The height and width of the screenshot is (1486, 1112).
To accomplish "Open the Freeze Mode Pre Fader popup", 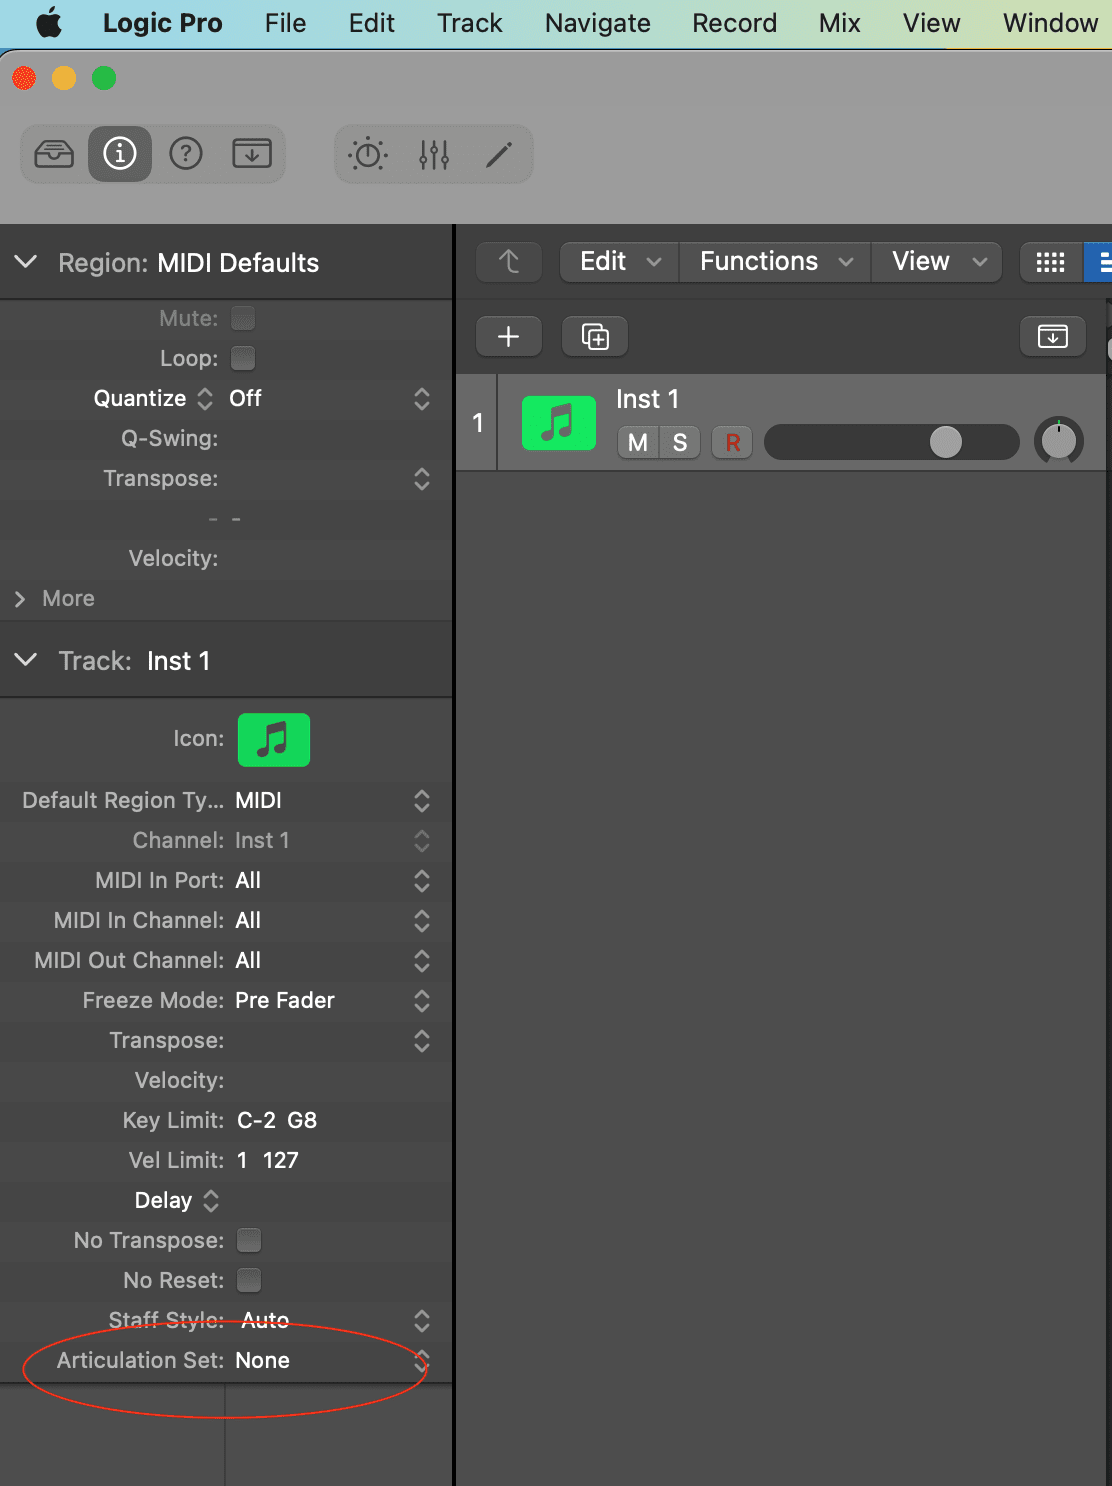I will (333, 1000).
